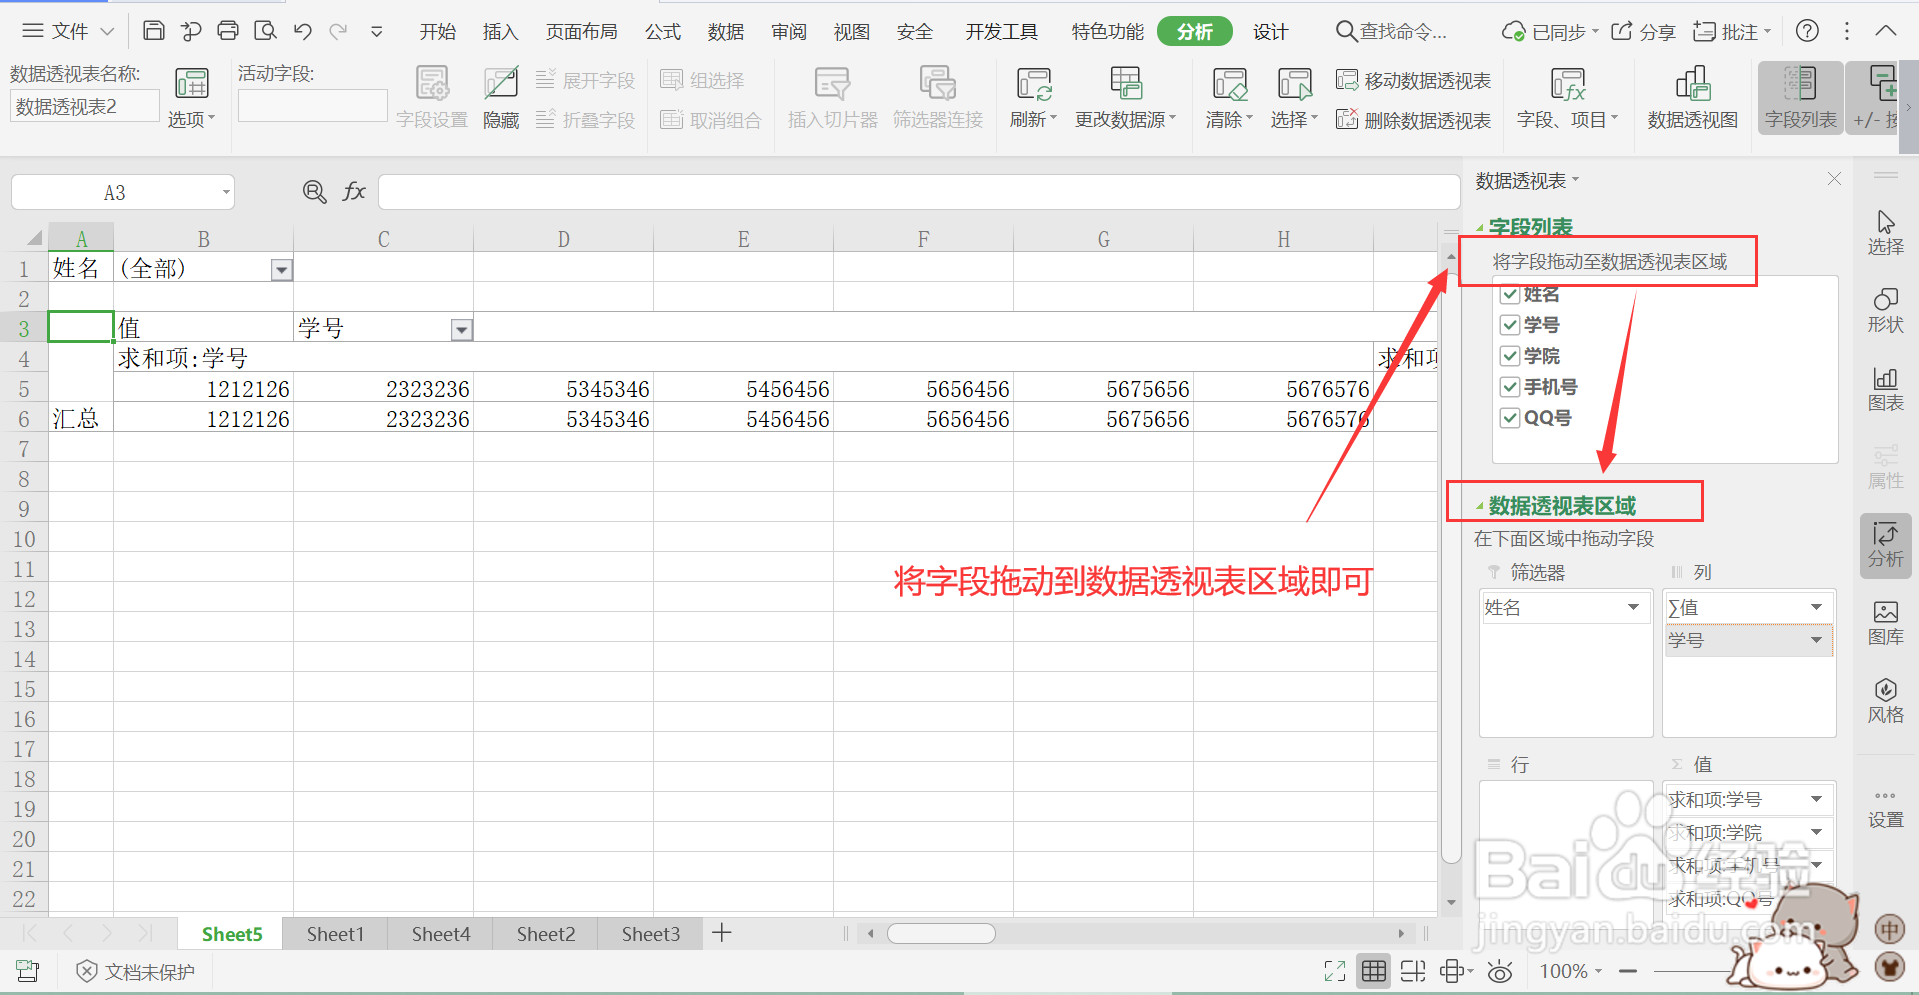The height and width of the screenshot is (995, 1919).
Task: Open the 风格 style sidebar tool
Action: 1885,701
